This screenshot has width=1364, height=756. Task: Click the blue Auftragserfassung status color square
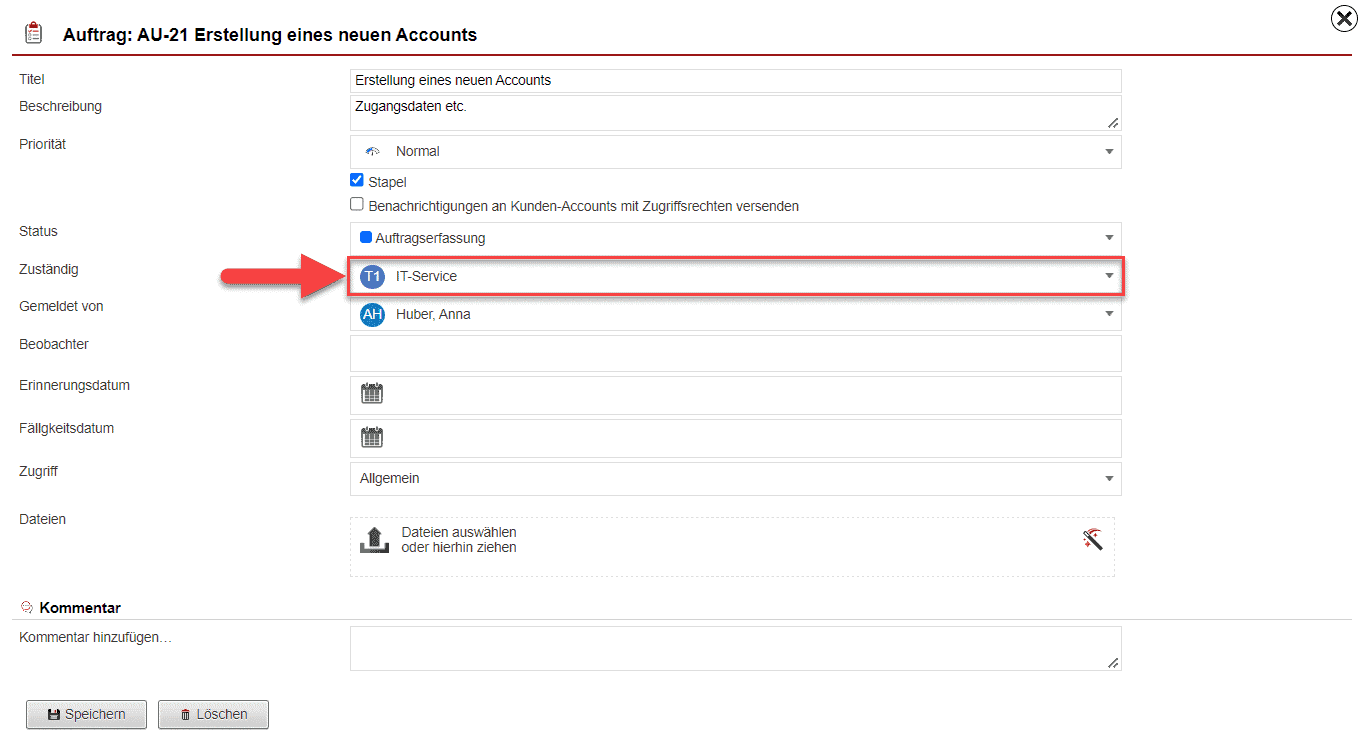tap(366, 238)
